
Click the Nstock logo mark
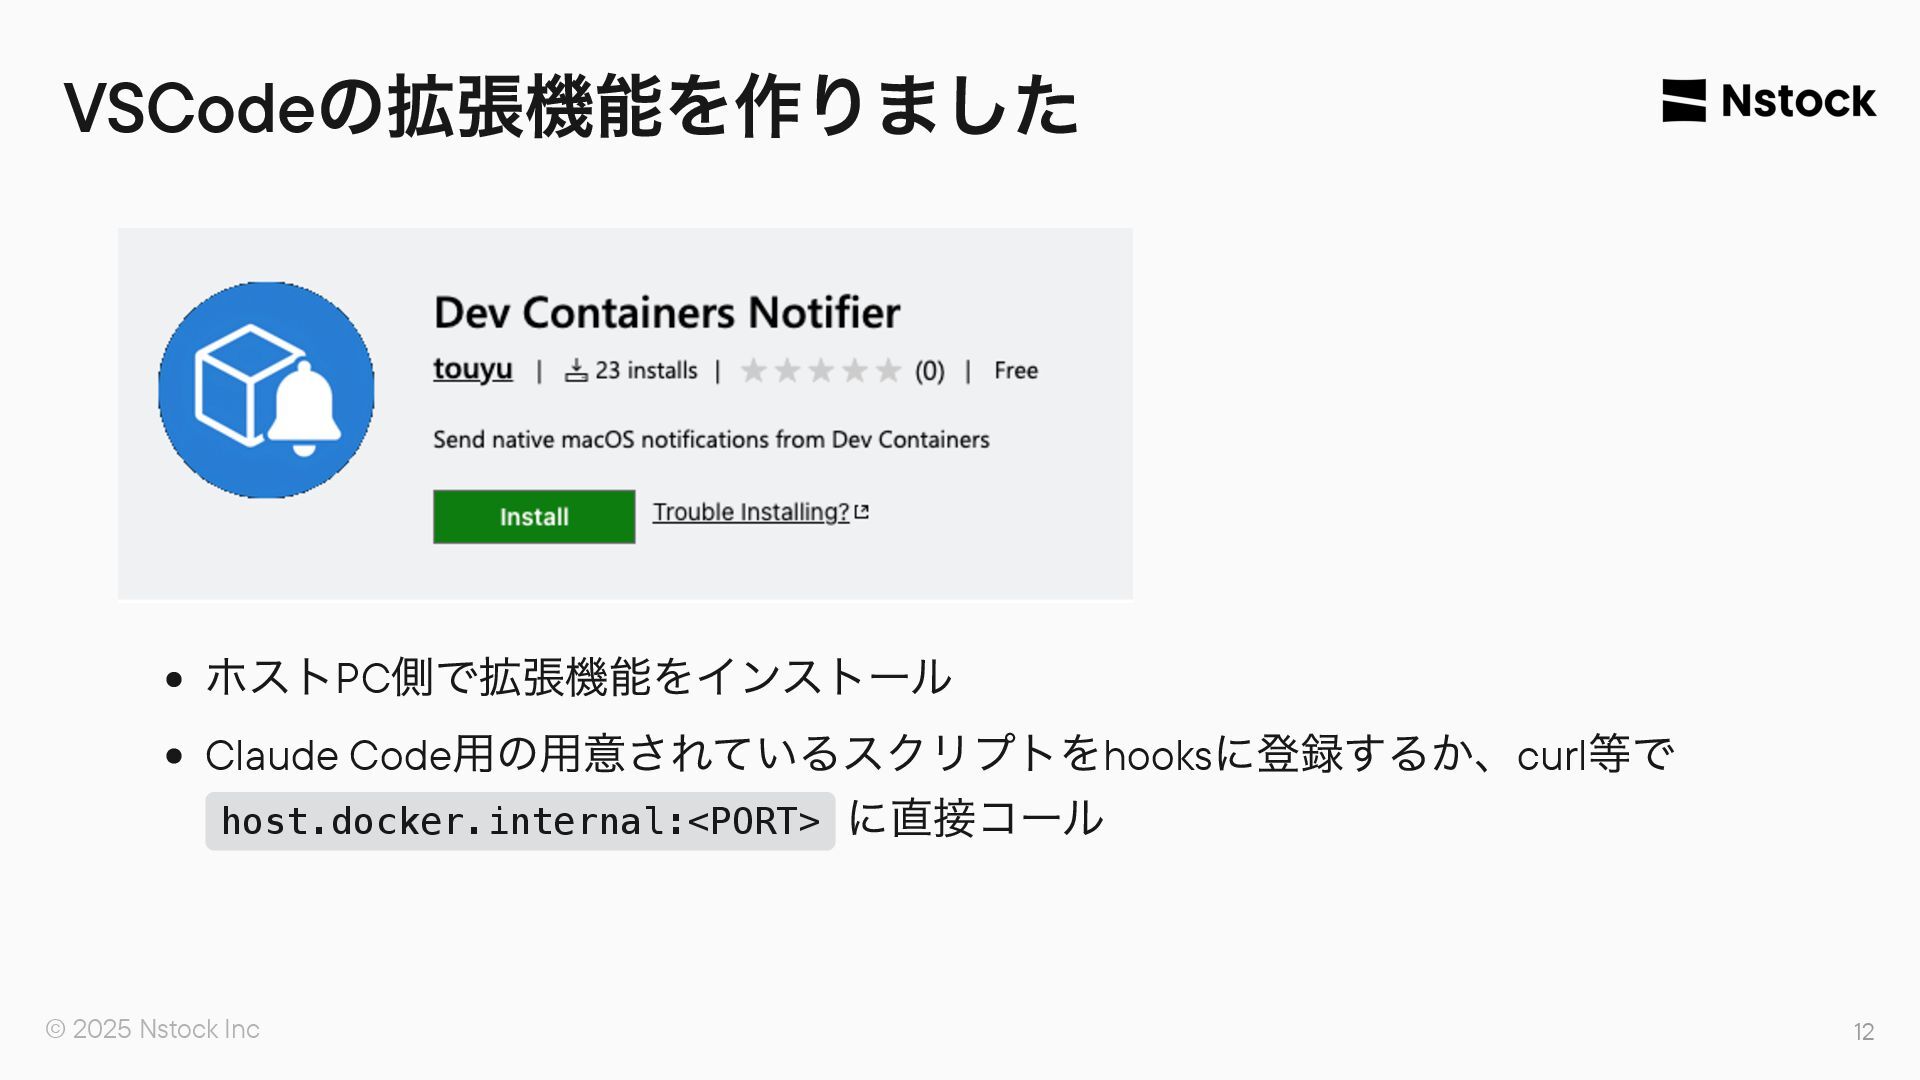tap(1684, 101)
